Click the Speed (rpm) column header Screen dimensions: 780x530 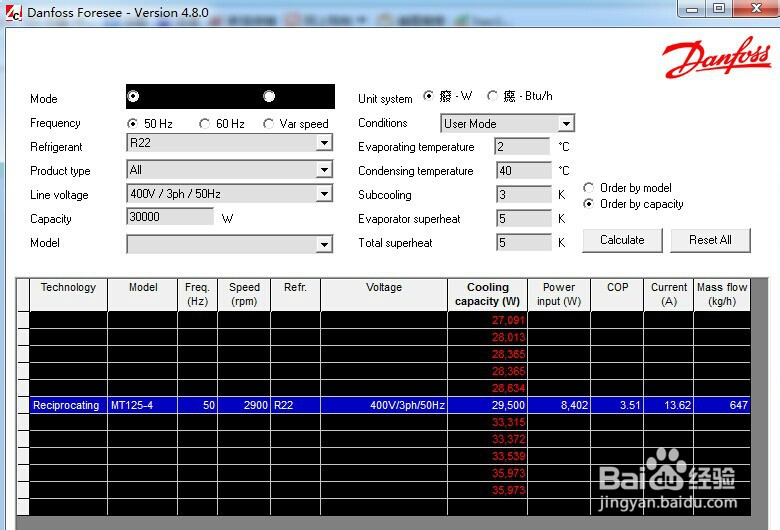[244, 295]
